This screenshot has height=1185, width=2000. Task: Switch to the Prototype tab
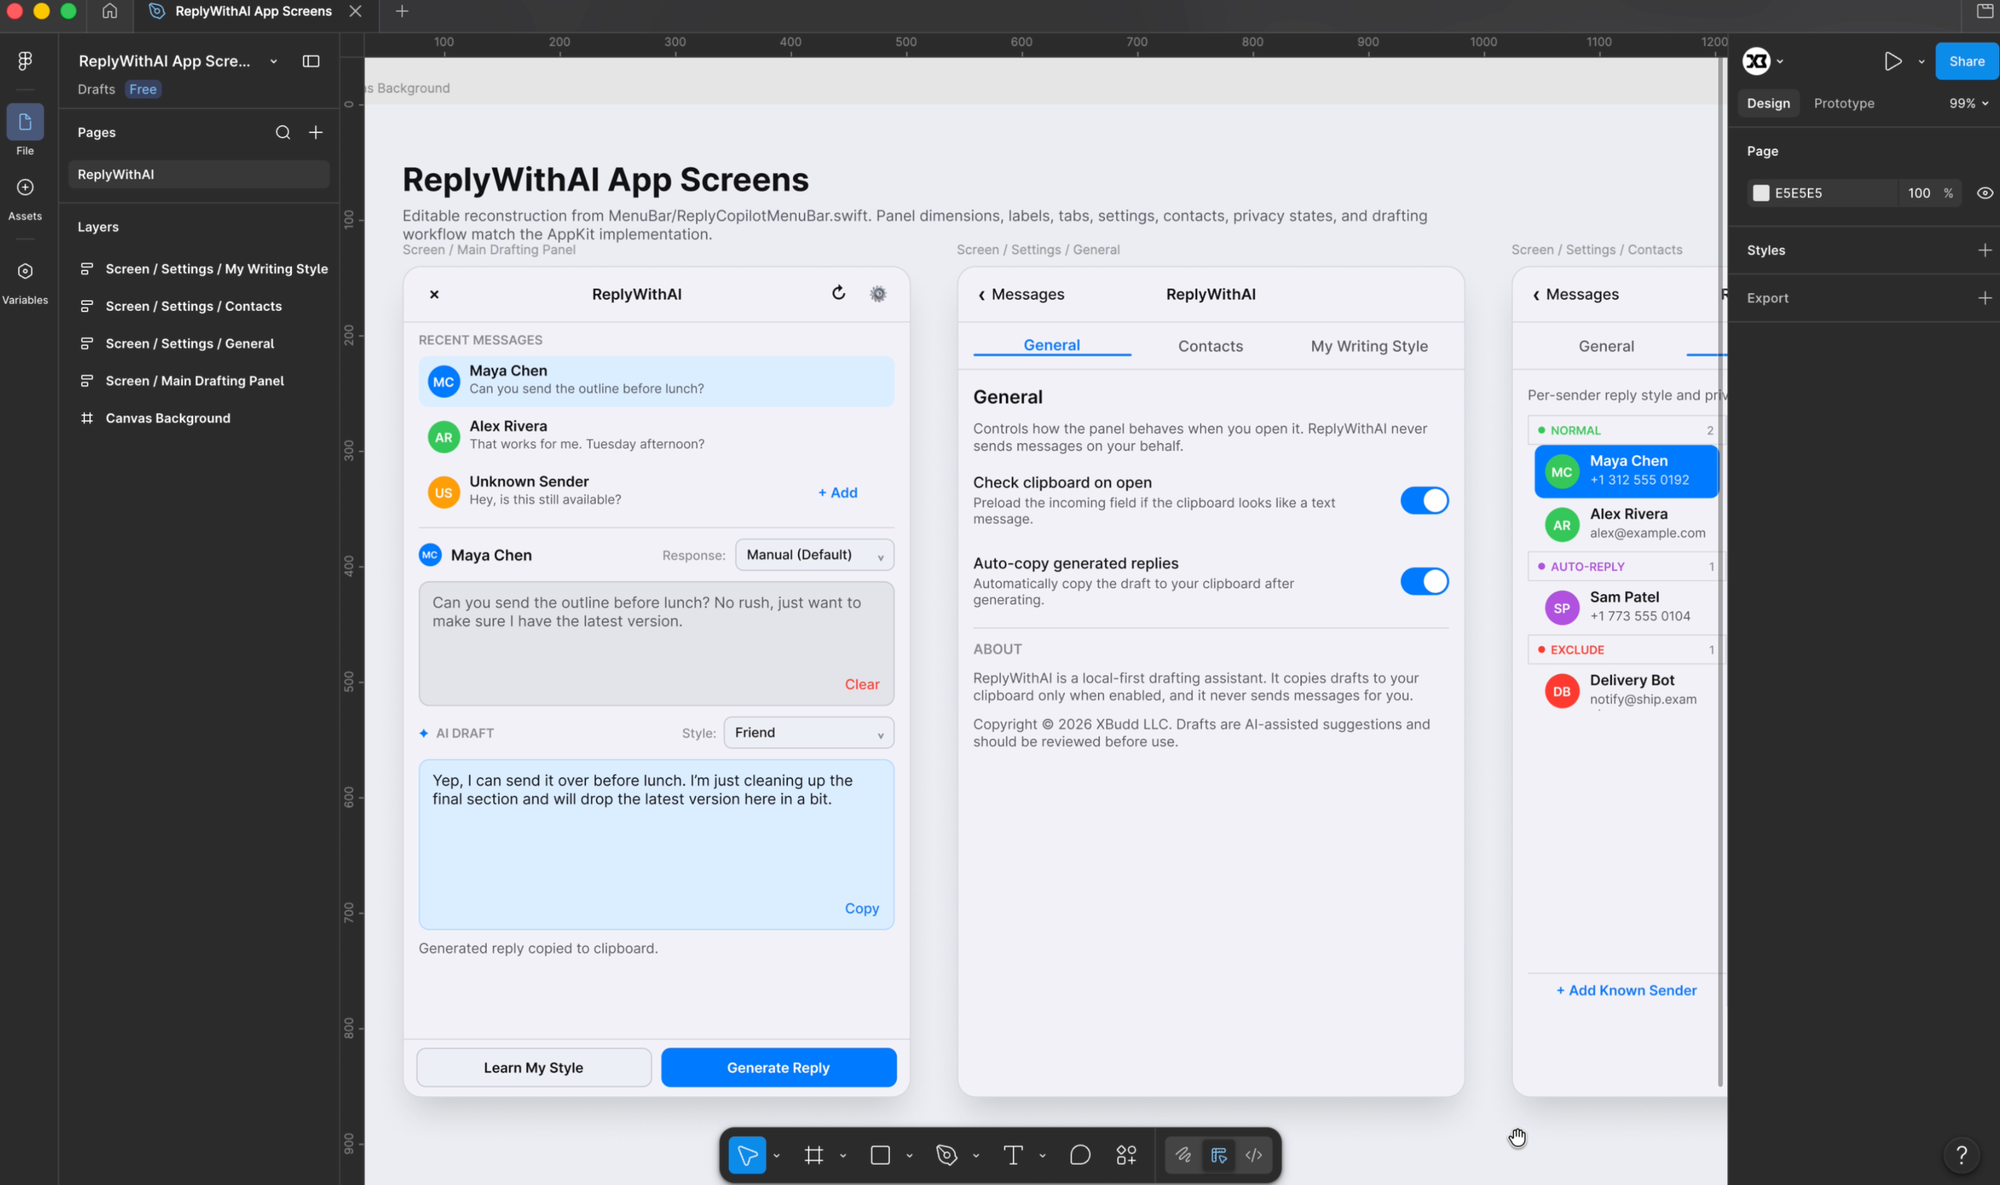click(1844, 103)
